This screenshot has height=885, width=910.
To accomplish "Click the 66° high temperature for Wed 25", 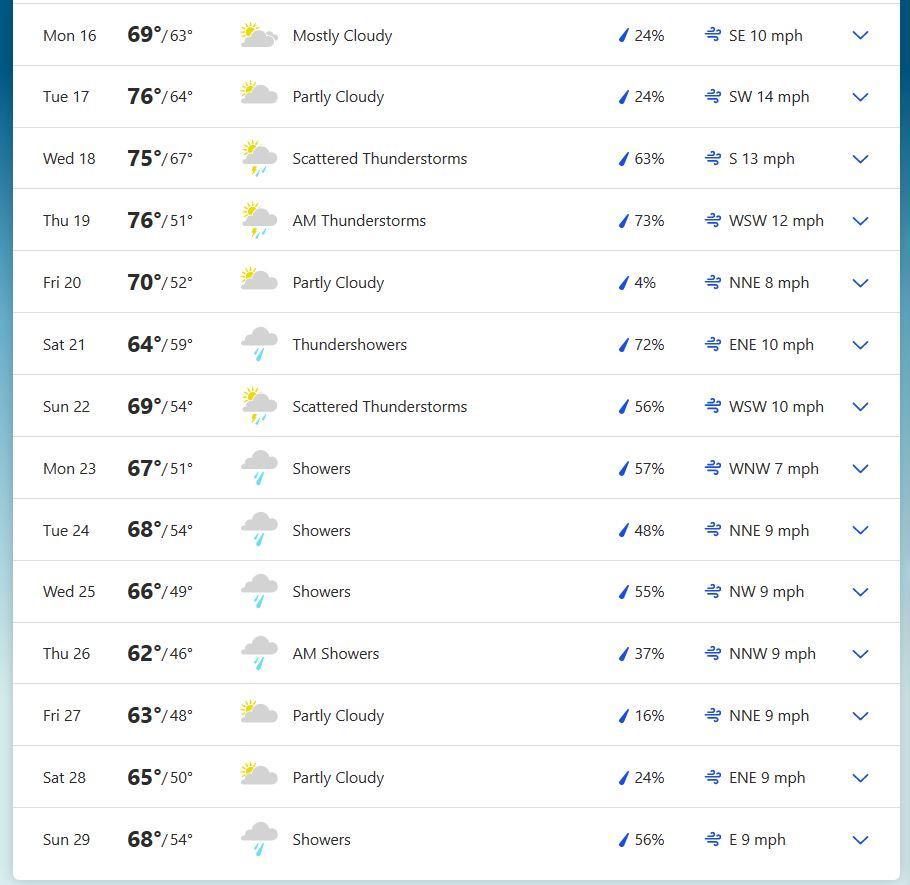I will pyautogui.click(x=144, y=592).
